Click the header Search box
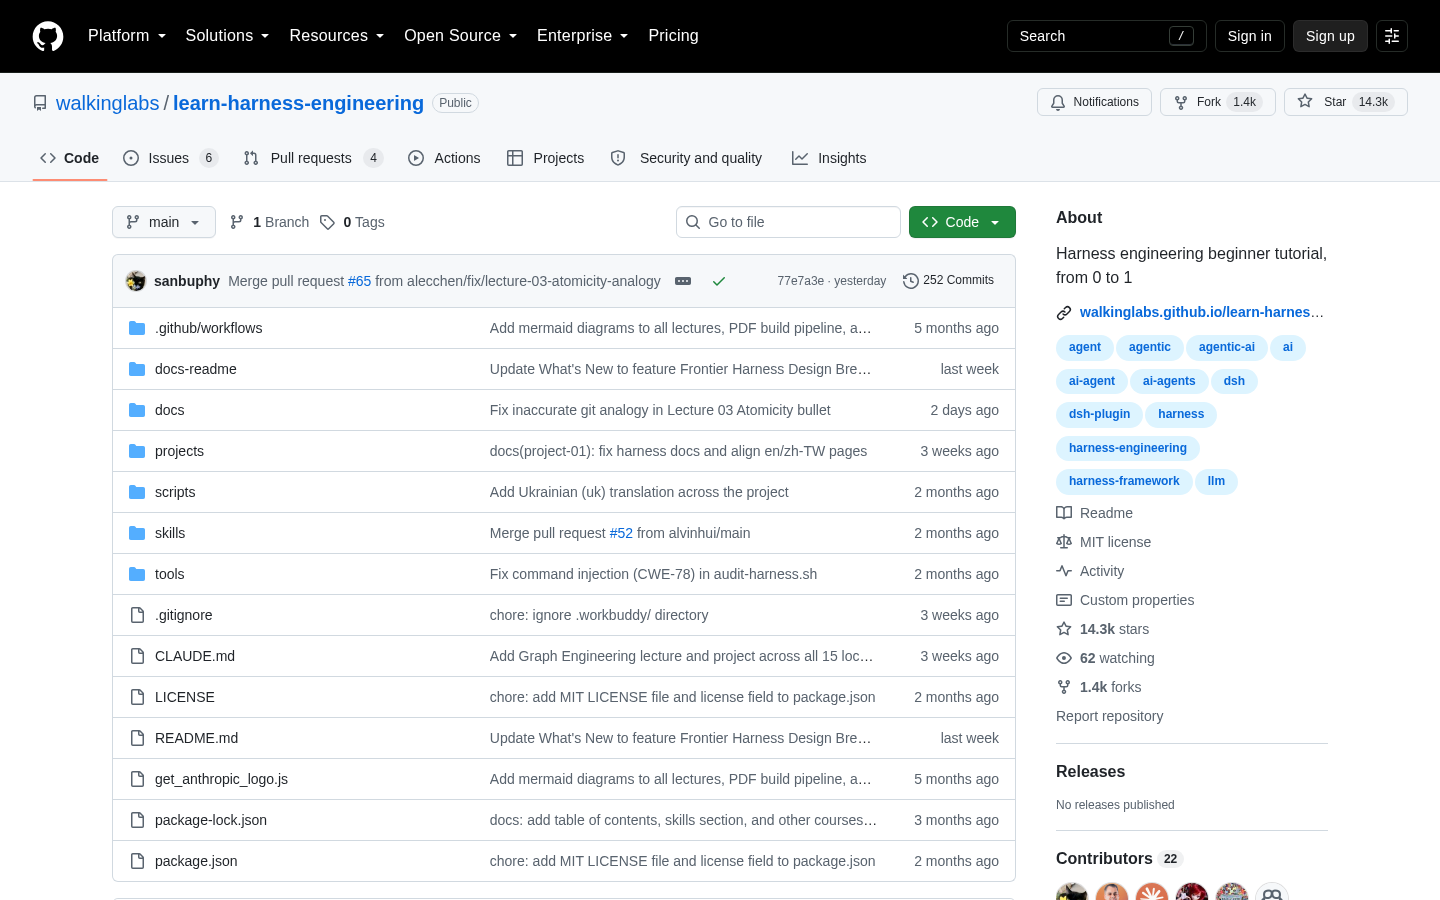1440x900 pixels. [1106, 36]
